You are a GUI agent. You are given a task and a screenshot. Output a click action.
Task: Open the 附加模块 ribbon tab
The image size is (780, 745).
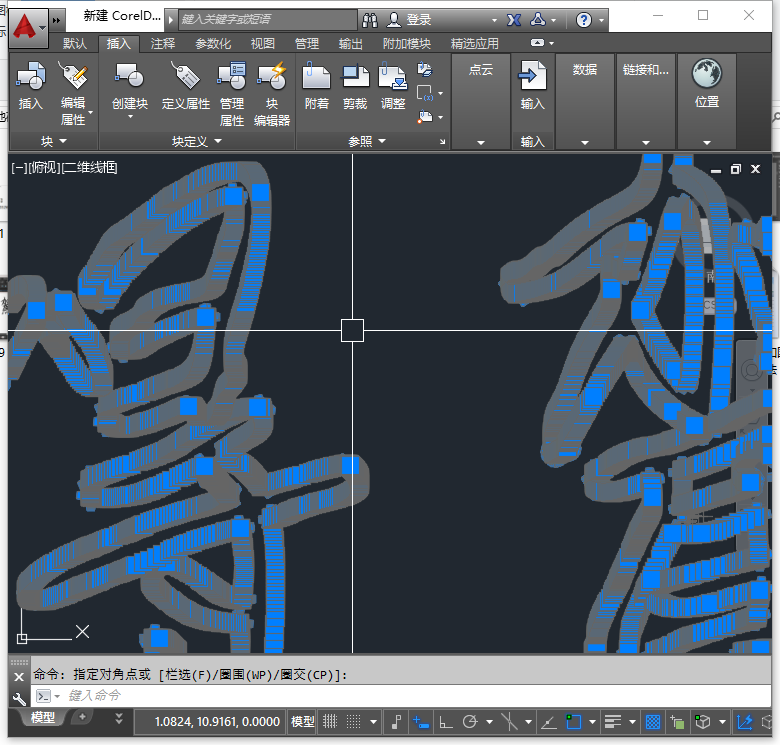coord(406,44)
